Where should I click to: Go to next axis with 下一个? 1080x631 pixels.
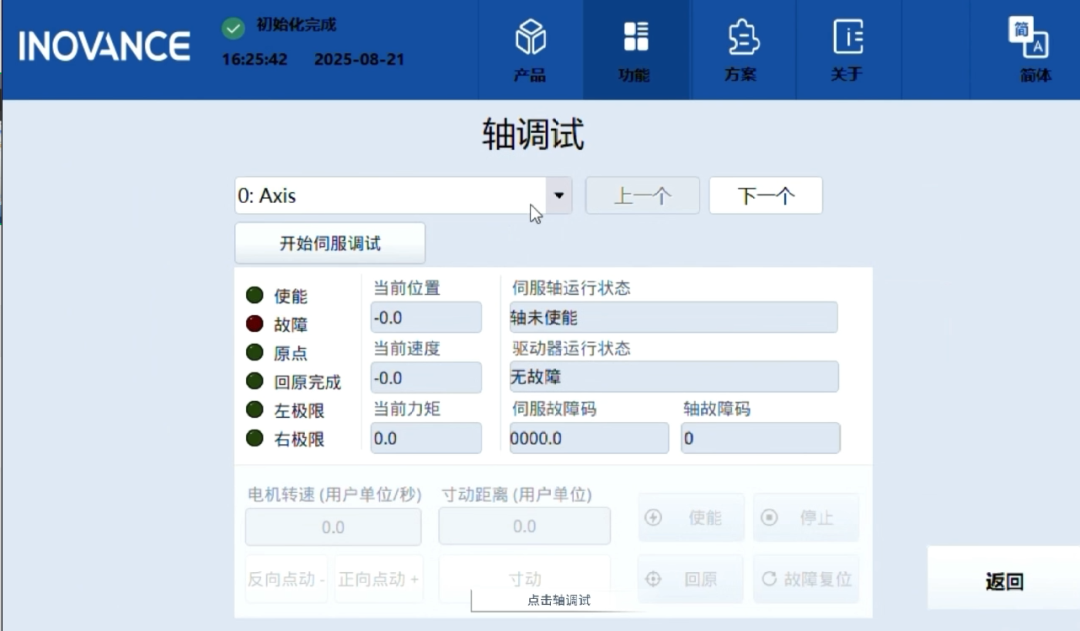(766, 196)
